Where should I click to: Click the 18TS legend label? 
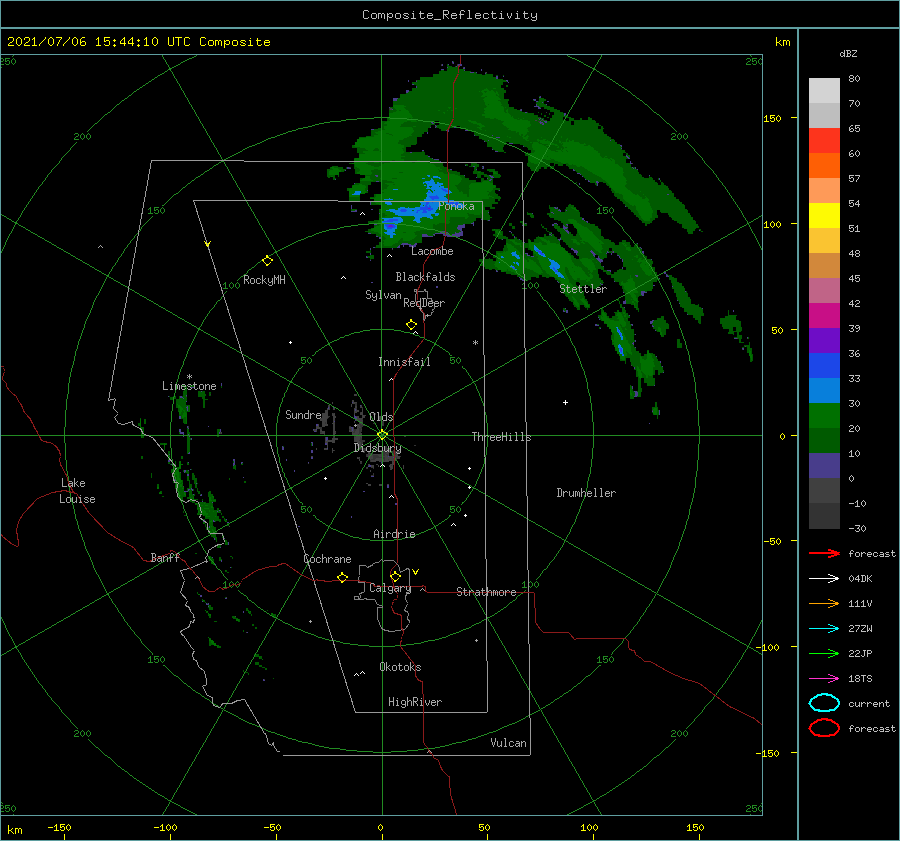860,679
